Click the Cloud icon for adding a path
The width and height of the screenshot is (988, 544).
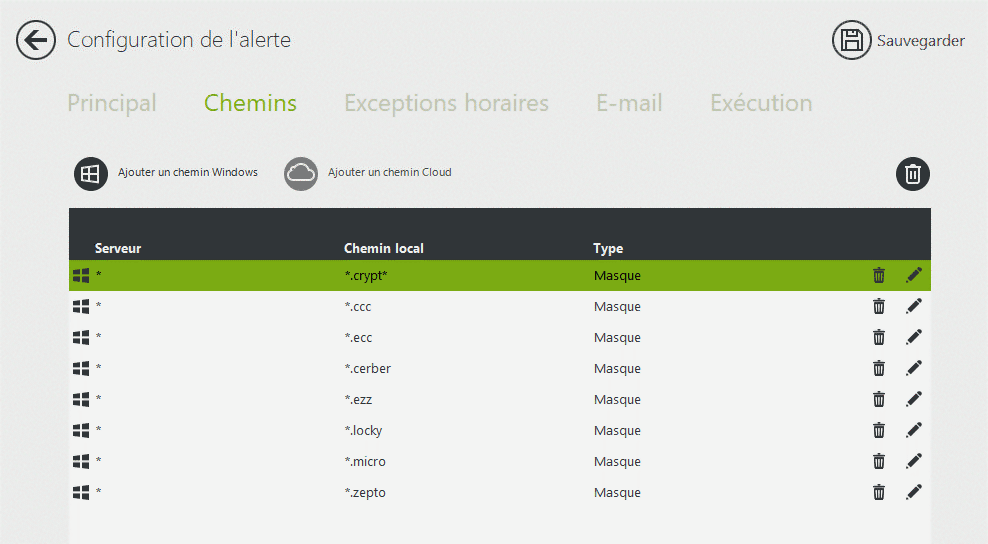pyautogui.click(x=301, y=173)
